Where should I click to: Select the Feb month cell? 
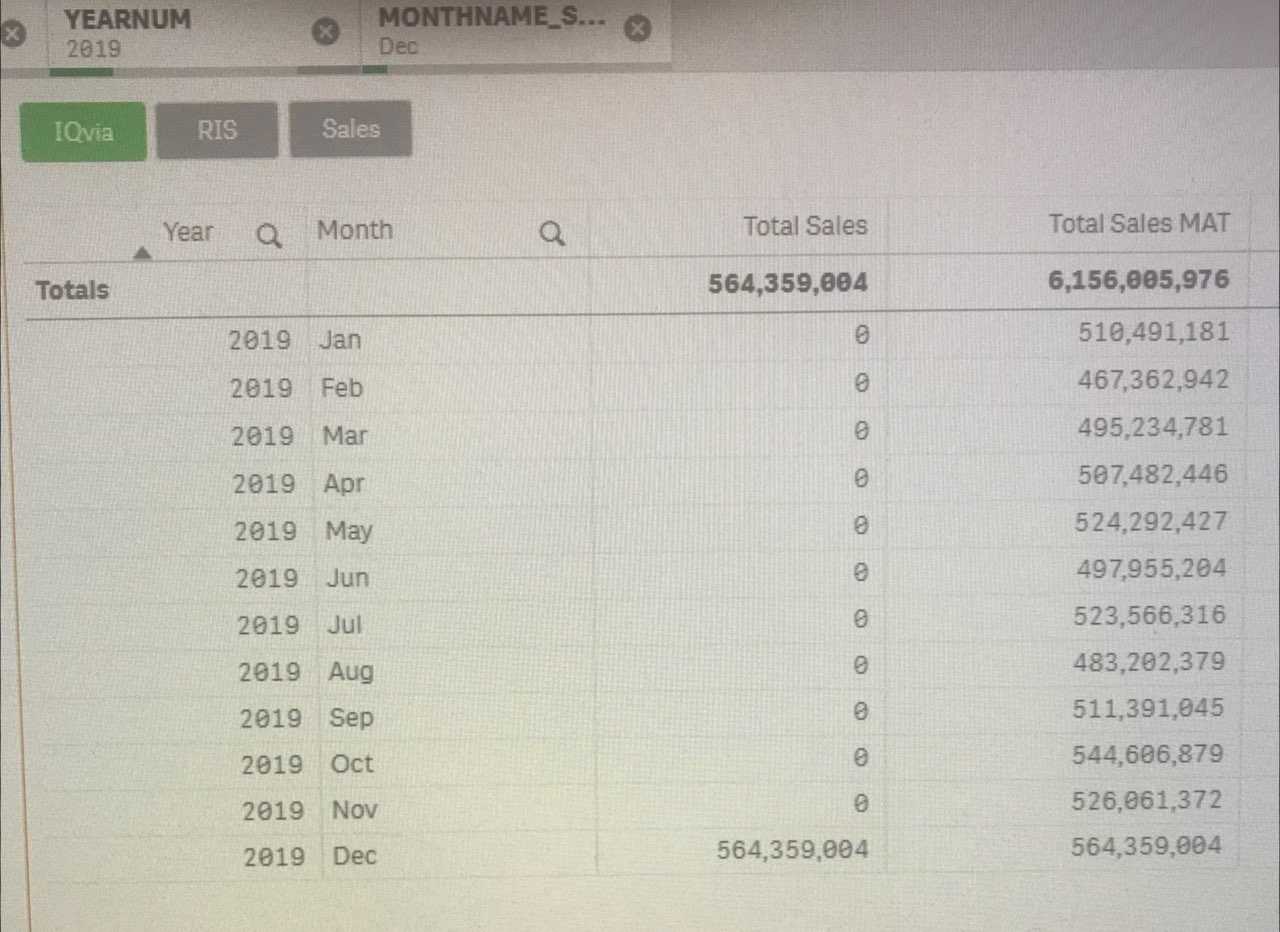(x=342, y=388)
